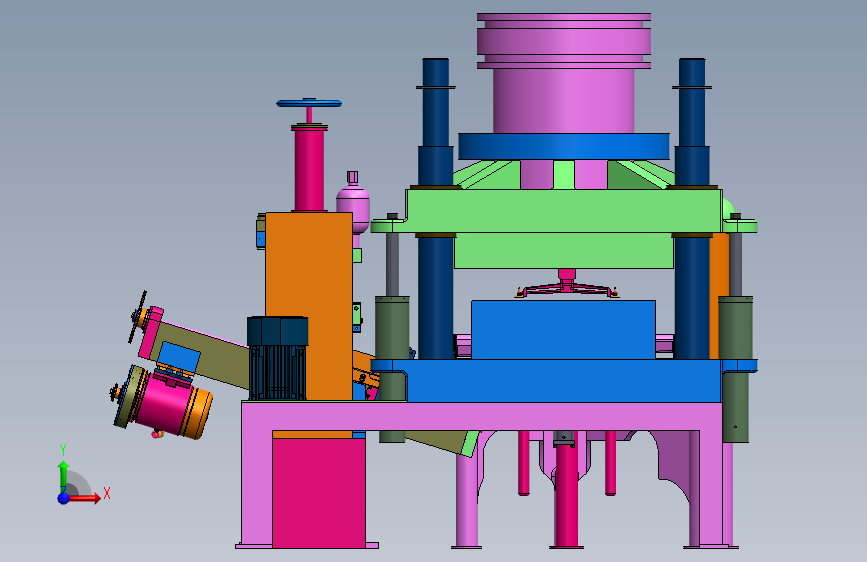Select the left dark blue guide column

tap(436, 210)
